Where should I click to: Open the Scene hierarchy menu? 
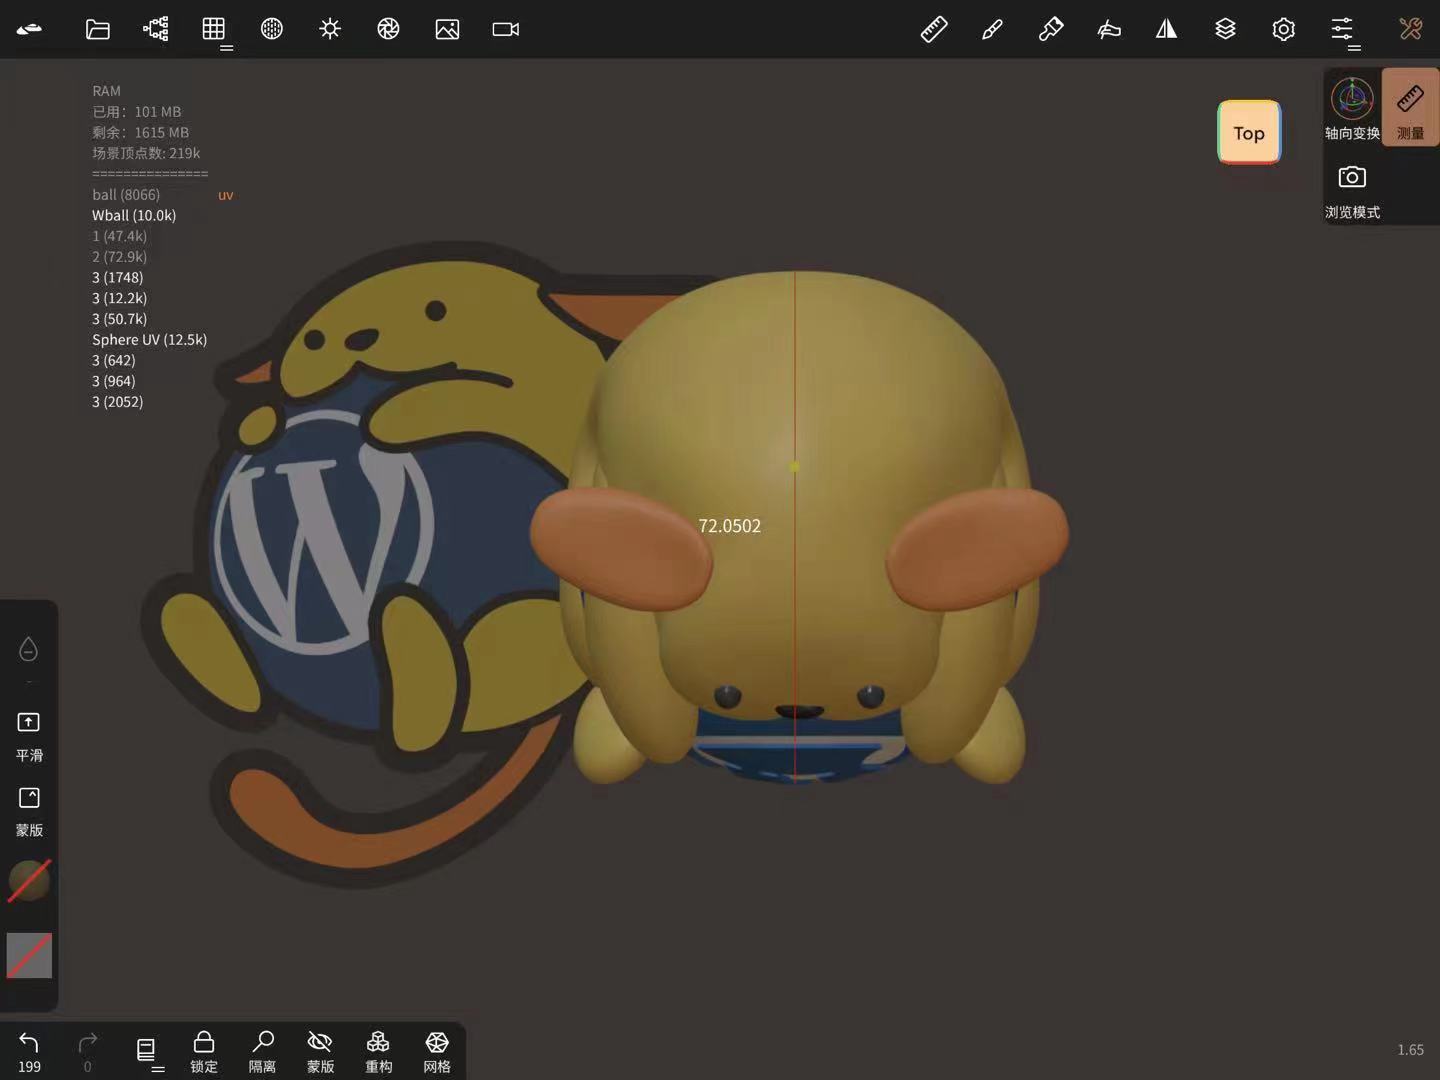156,29
